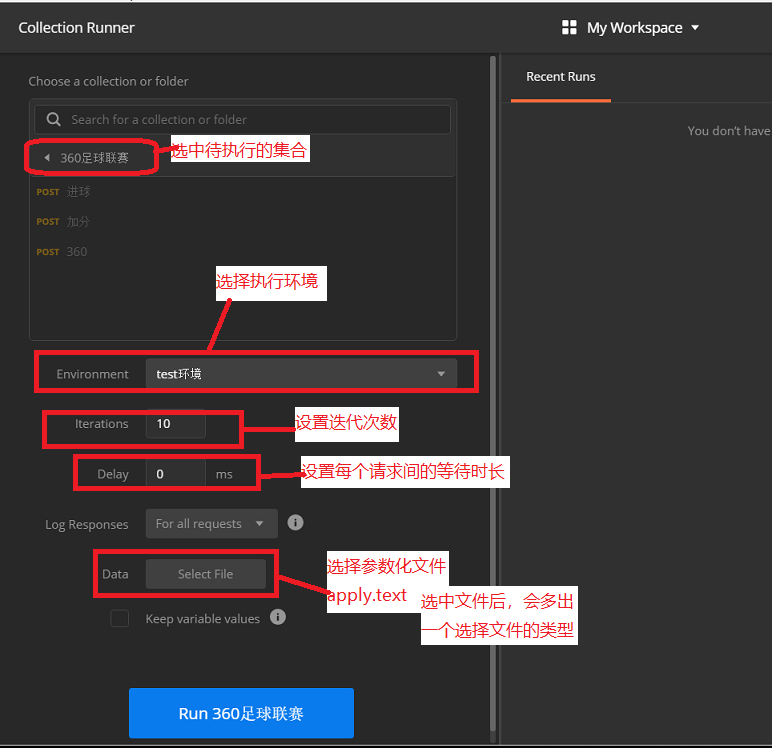
Task: Select the POST 加分 request
Action: [x=63, y=222]
